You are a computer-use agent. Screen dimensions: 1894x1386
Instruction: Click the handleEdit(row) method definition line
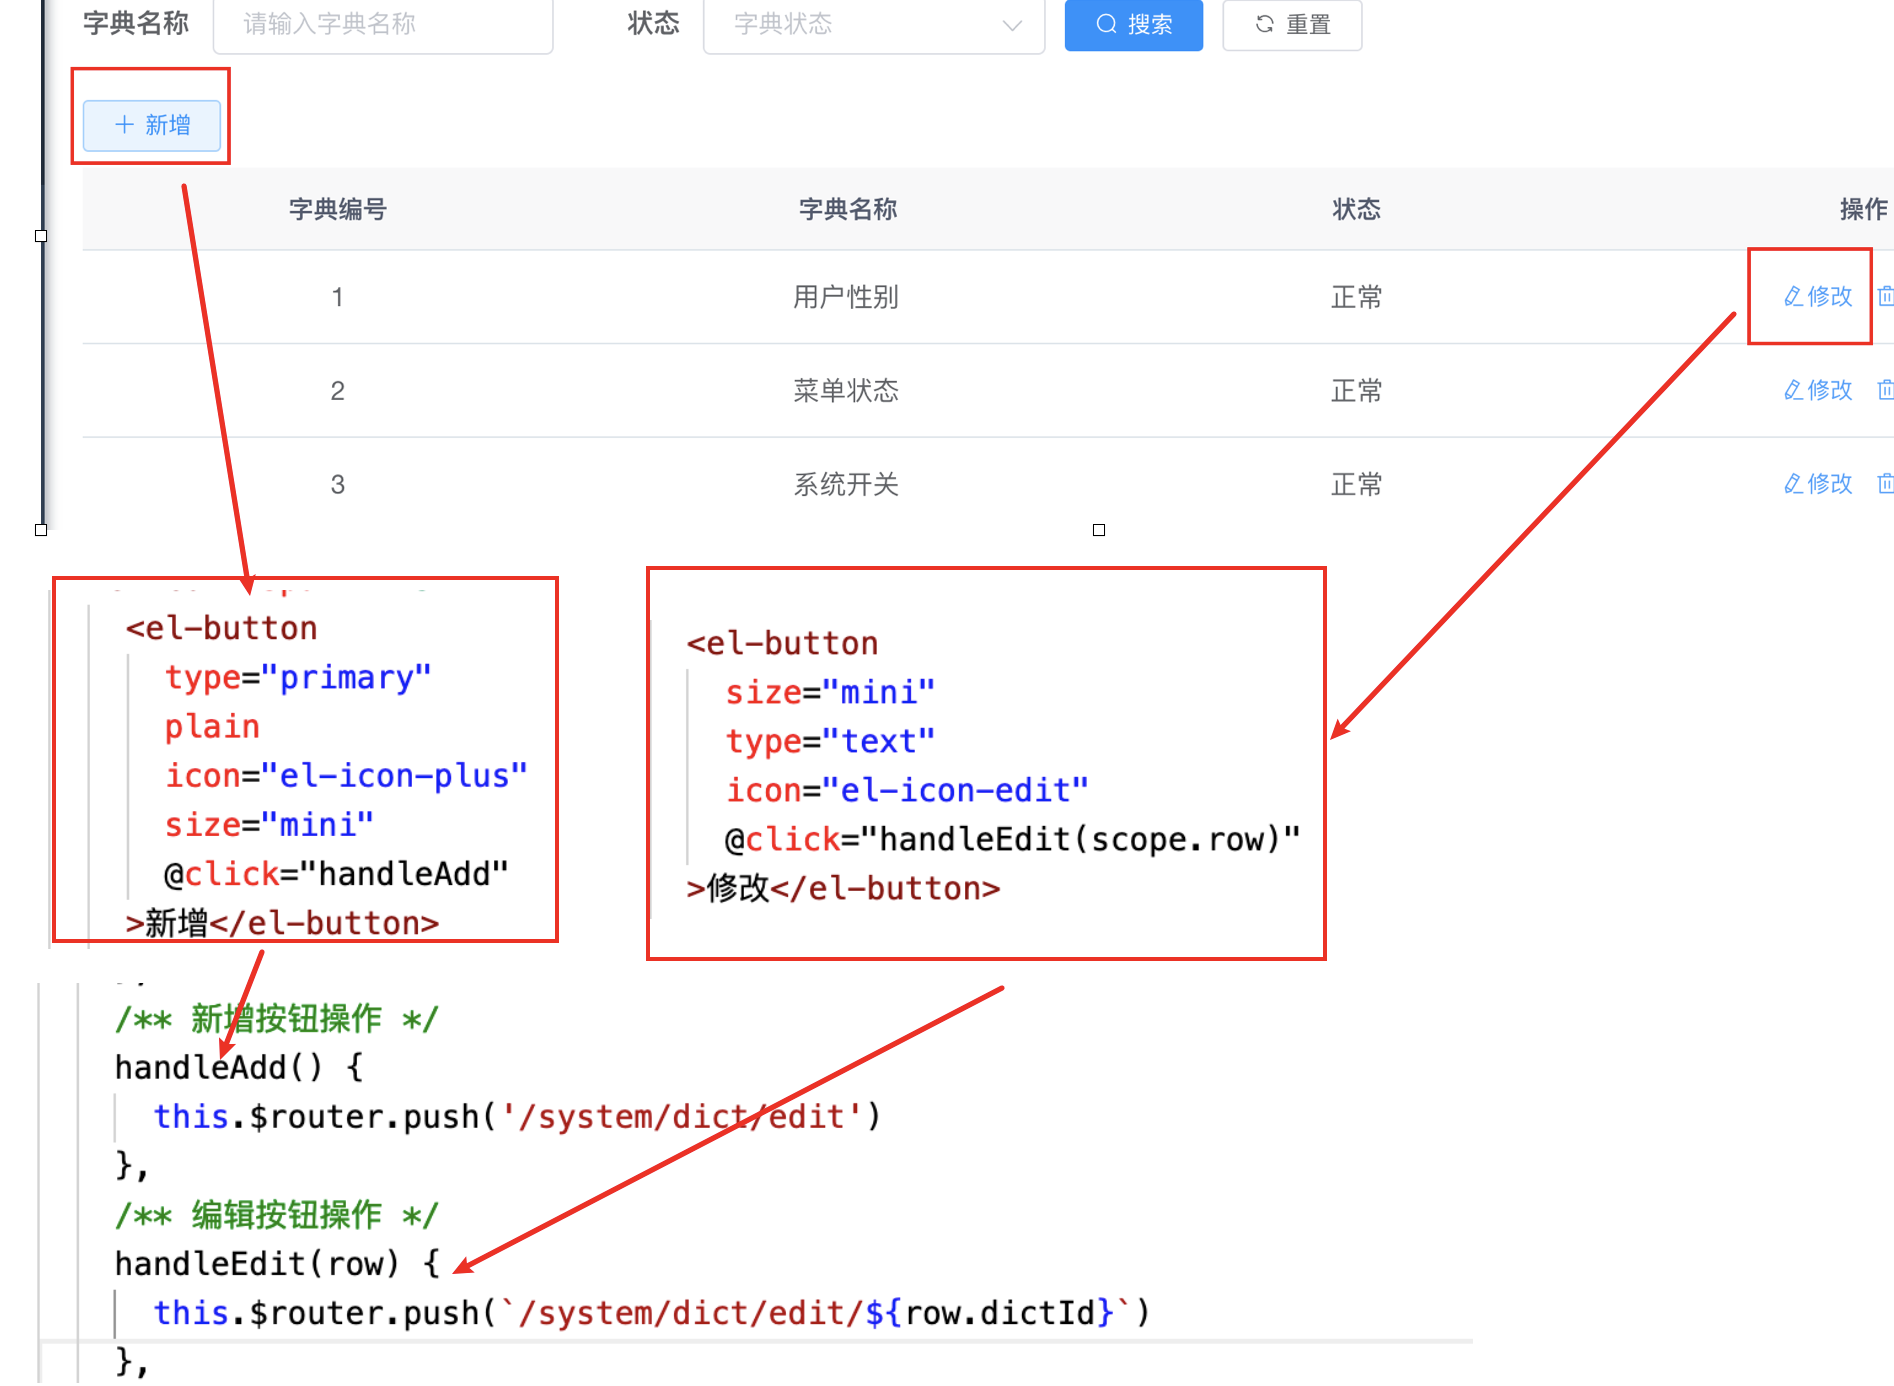(x=277, y=1264)
